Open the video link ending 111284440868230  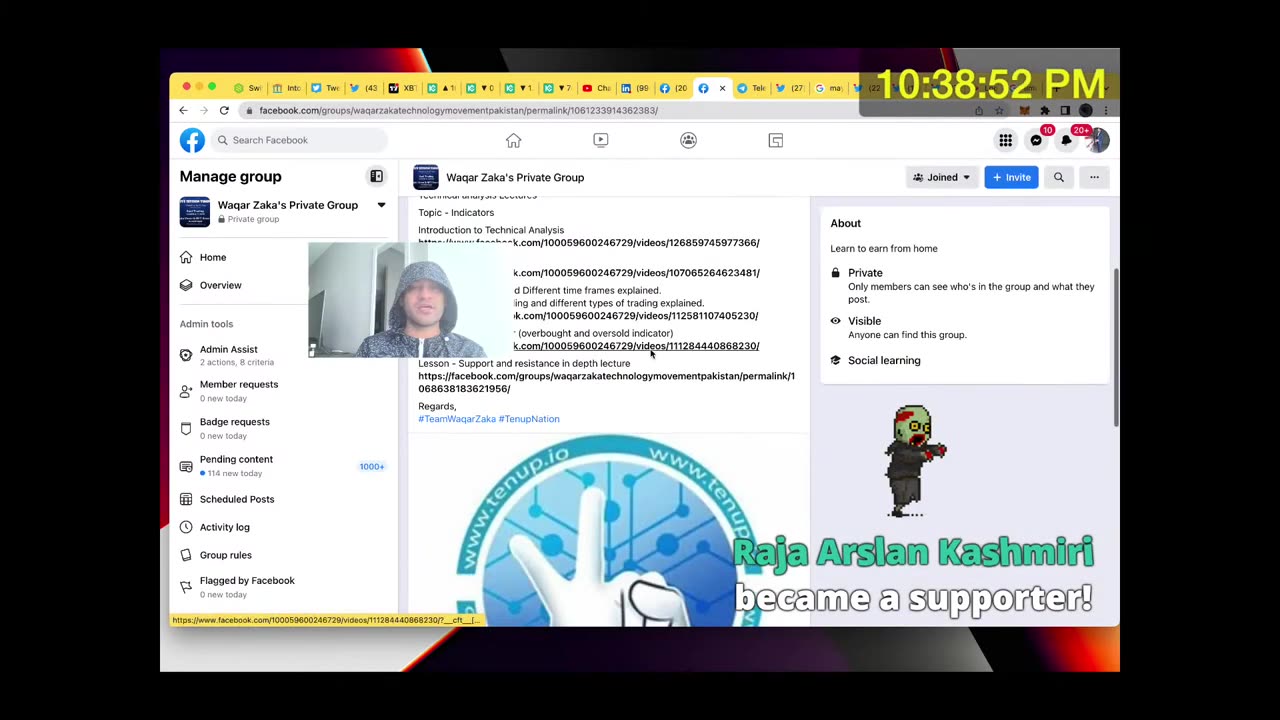point(636,346)
